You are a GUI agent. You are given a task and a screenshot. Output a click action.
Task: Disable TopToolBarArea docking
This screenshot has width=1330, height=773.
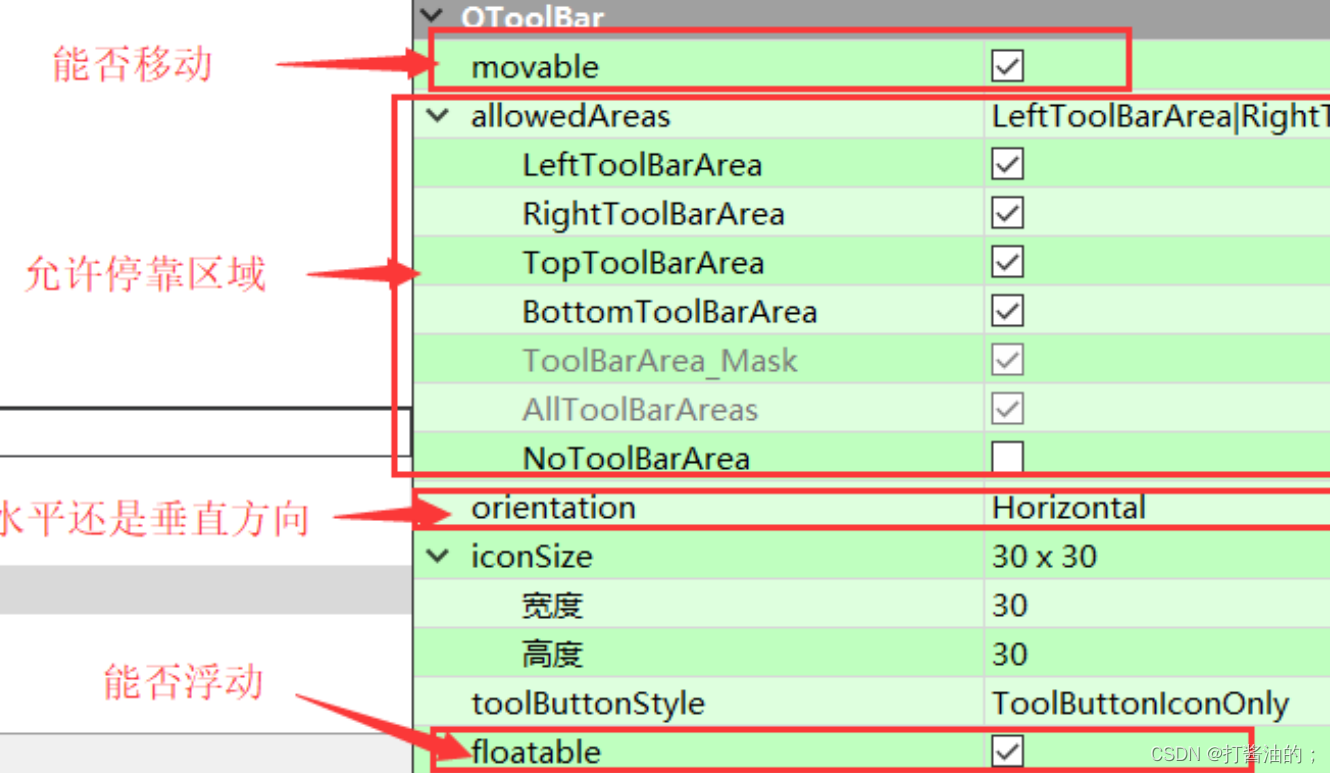pos(1007,261)
